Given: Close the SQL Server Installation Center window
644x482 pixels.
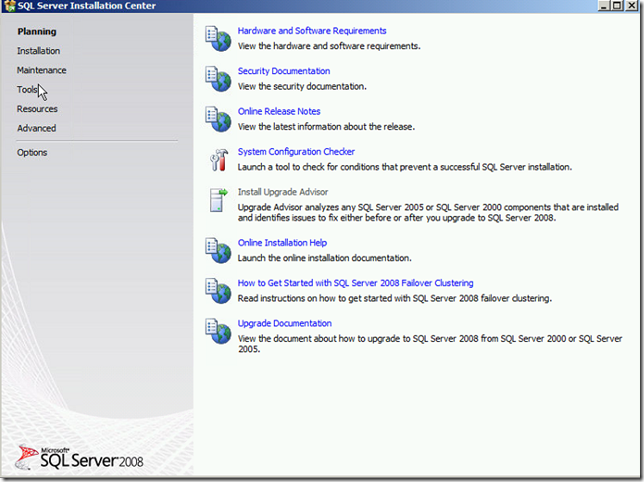Looking at the screenshot, I should pyautogui.click(x=631, y=5).
